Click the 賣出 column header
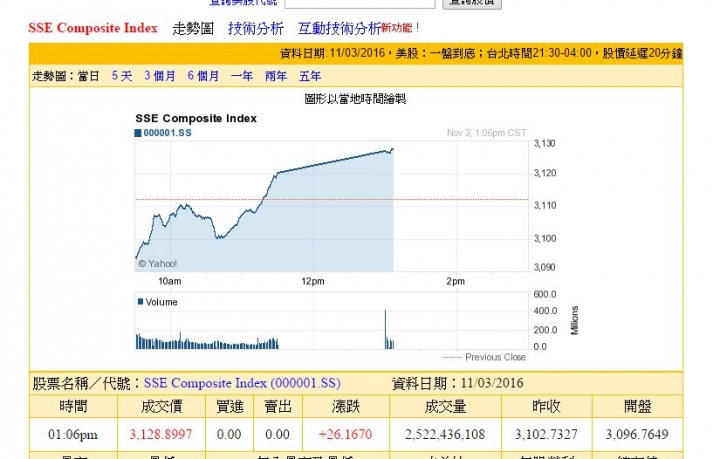720x459 pixels. [x=277, y=406]
